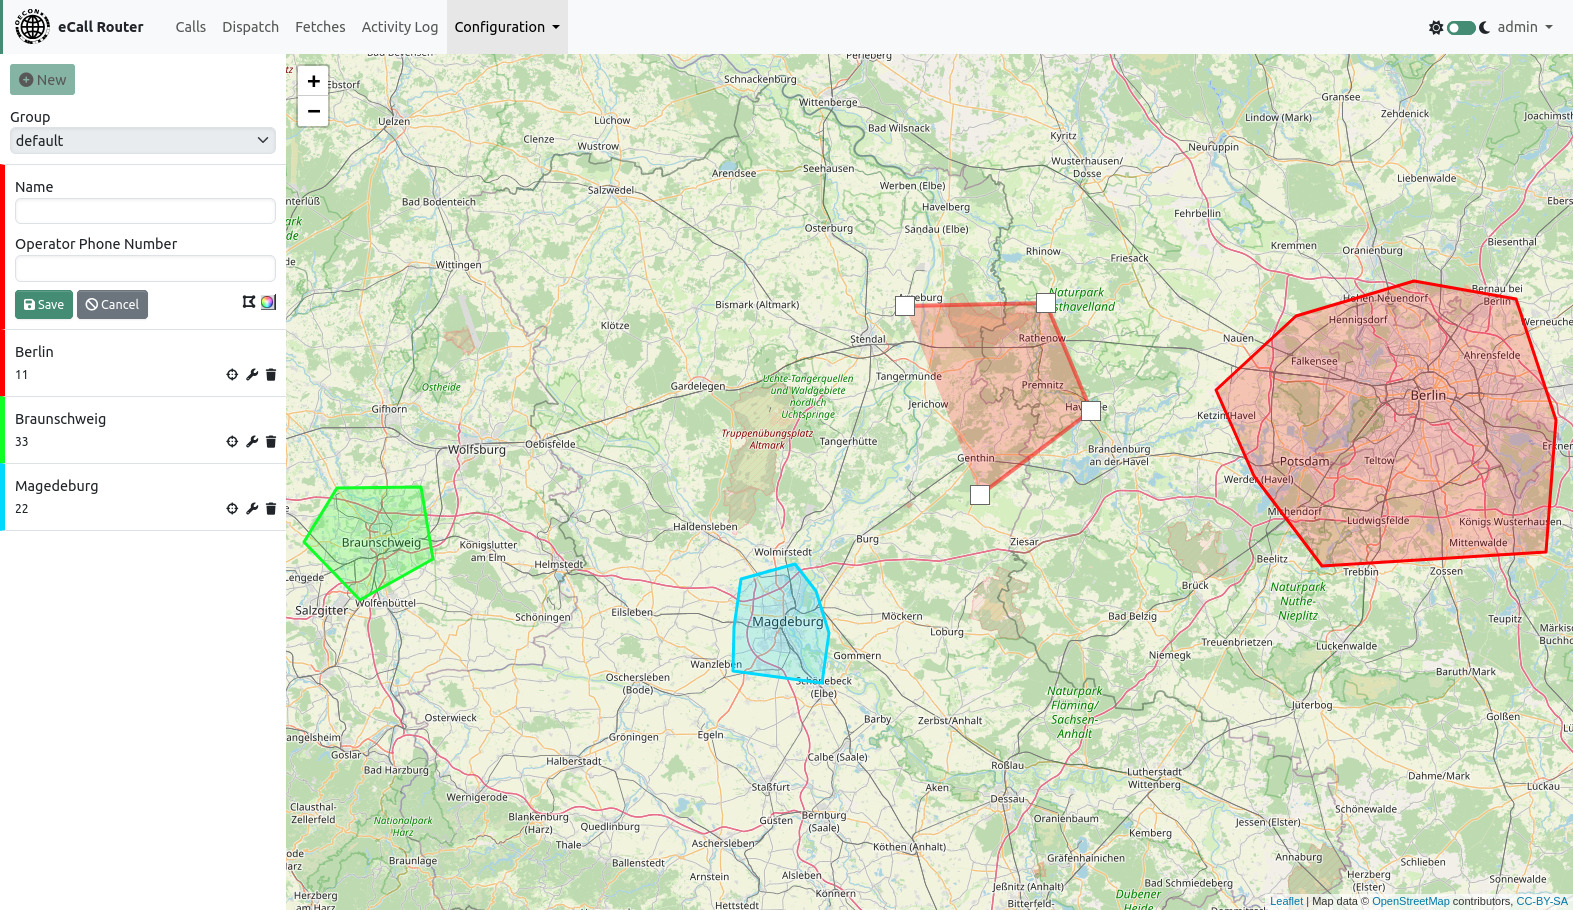
Task: Click the Operator Phone Number field
Action: point(145,268)
